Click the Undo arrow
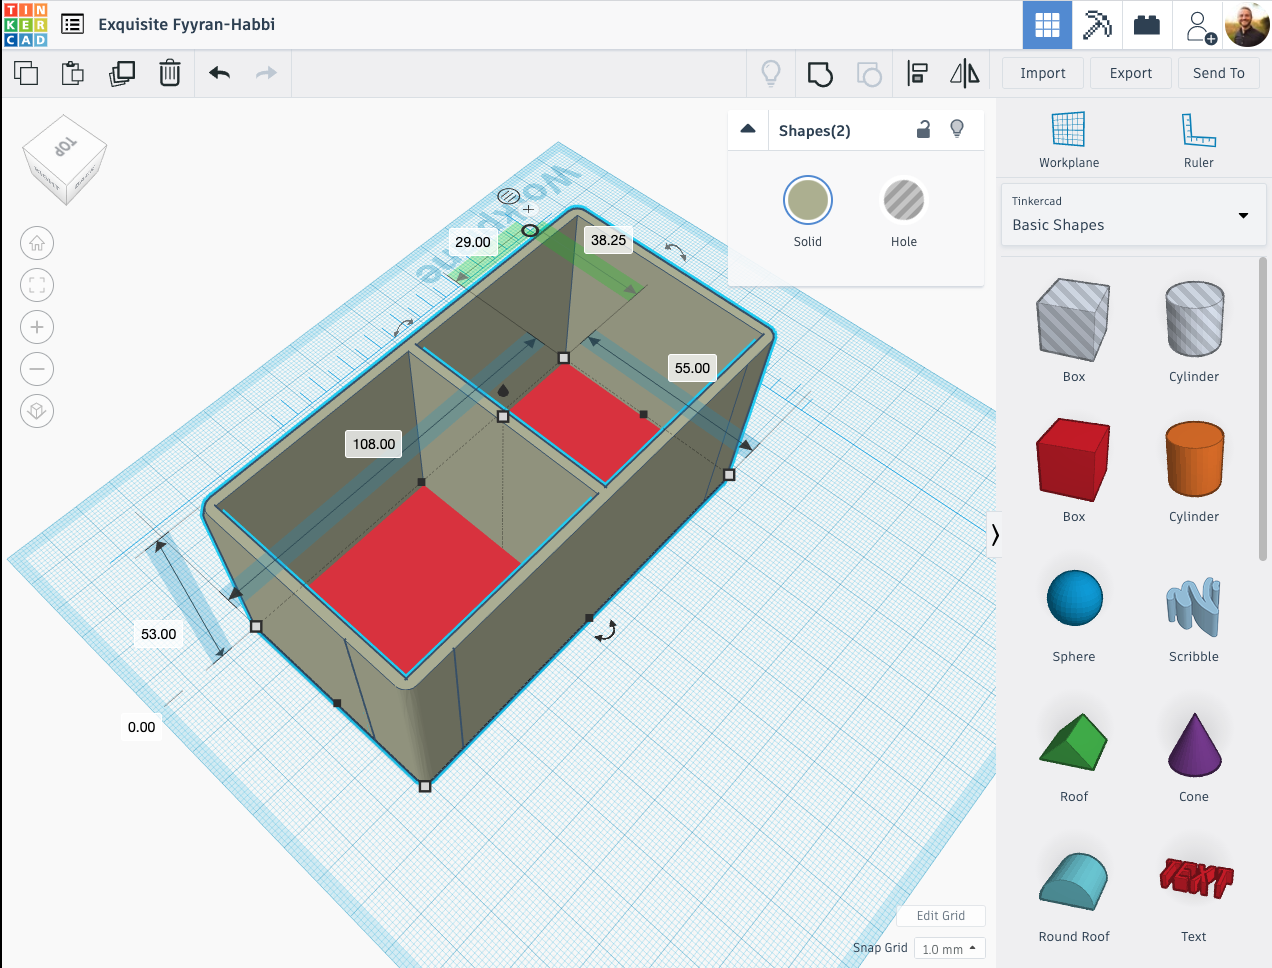The width and height of the screenshot is (1272, 968). pos(220,73)
